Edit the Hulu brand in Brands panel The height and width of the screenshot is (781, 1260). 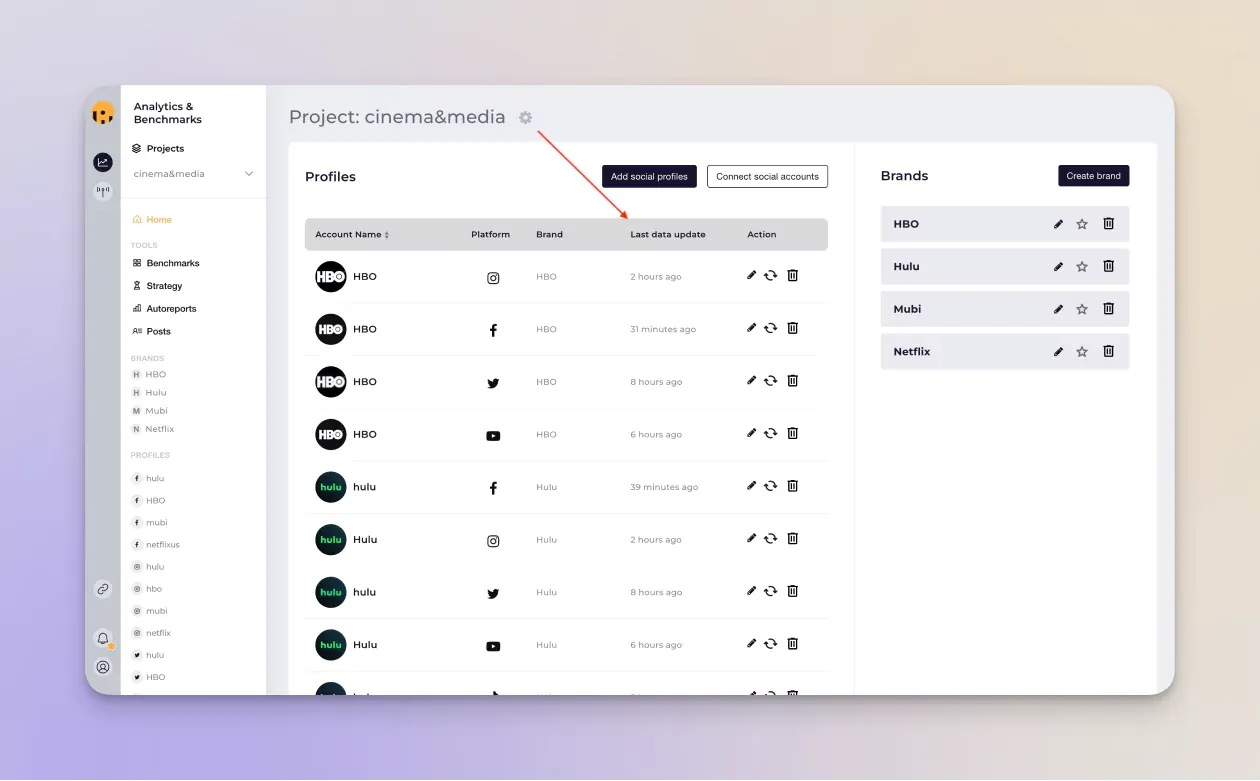point(1059,267)
